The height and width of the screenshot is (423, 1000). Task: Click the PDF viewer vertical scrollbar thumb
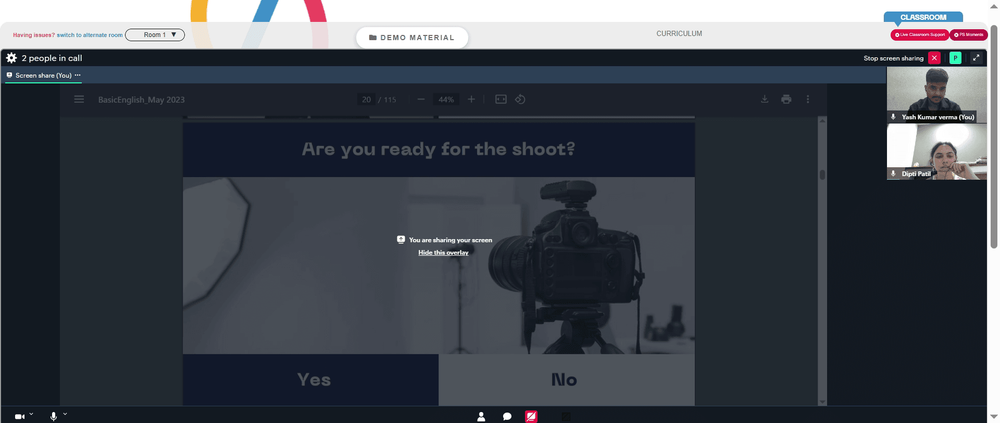click(822, 175)
